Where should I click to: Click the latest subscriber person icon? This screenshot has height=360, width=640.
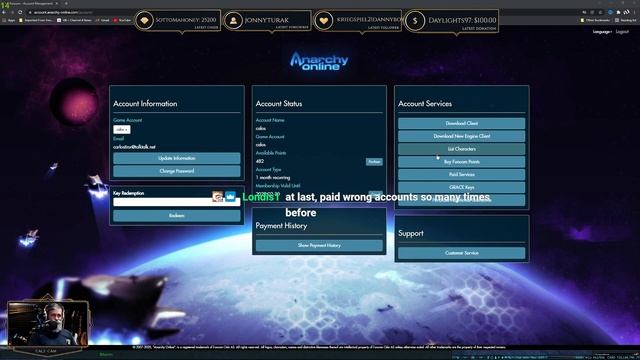(233, 20)
